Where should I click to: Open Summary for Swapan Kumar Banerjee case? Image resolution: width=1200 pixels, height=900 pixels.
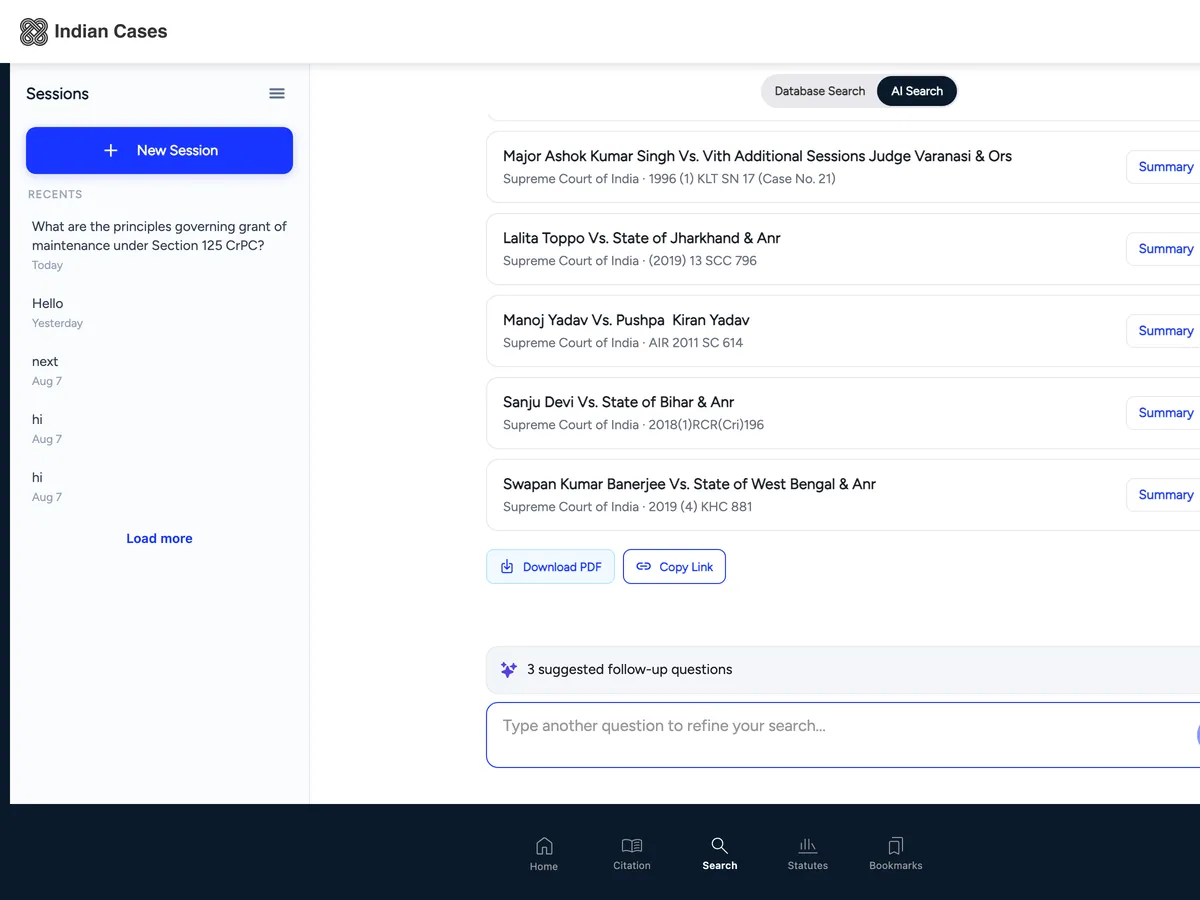1165,495
